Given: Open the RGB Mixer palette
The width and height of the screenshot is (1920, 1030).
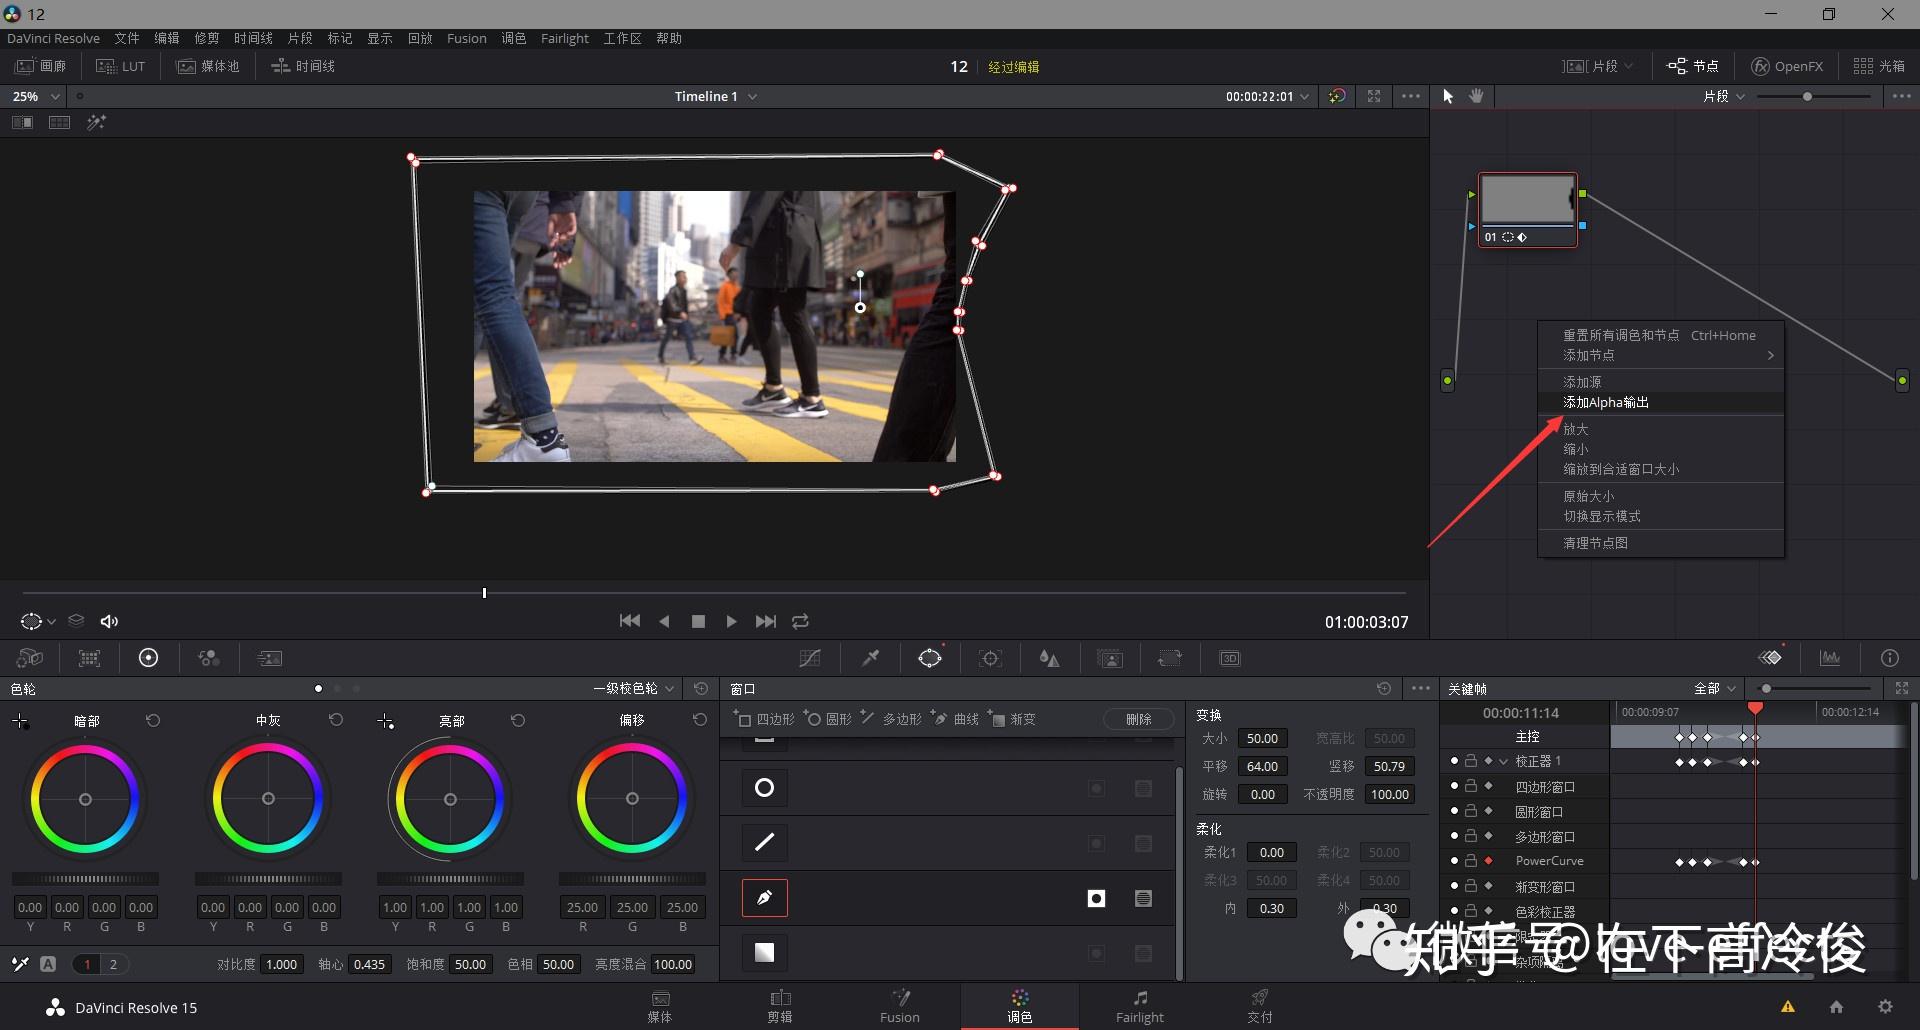Looking at the screenshot, I should click(209, 658).
